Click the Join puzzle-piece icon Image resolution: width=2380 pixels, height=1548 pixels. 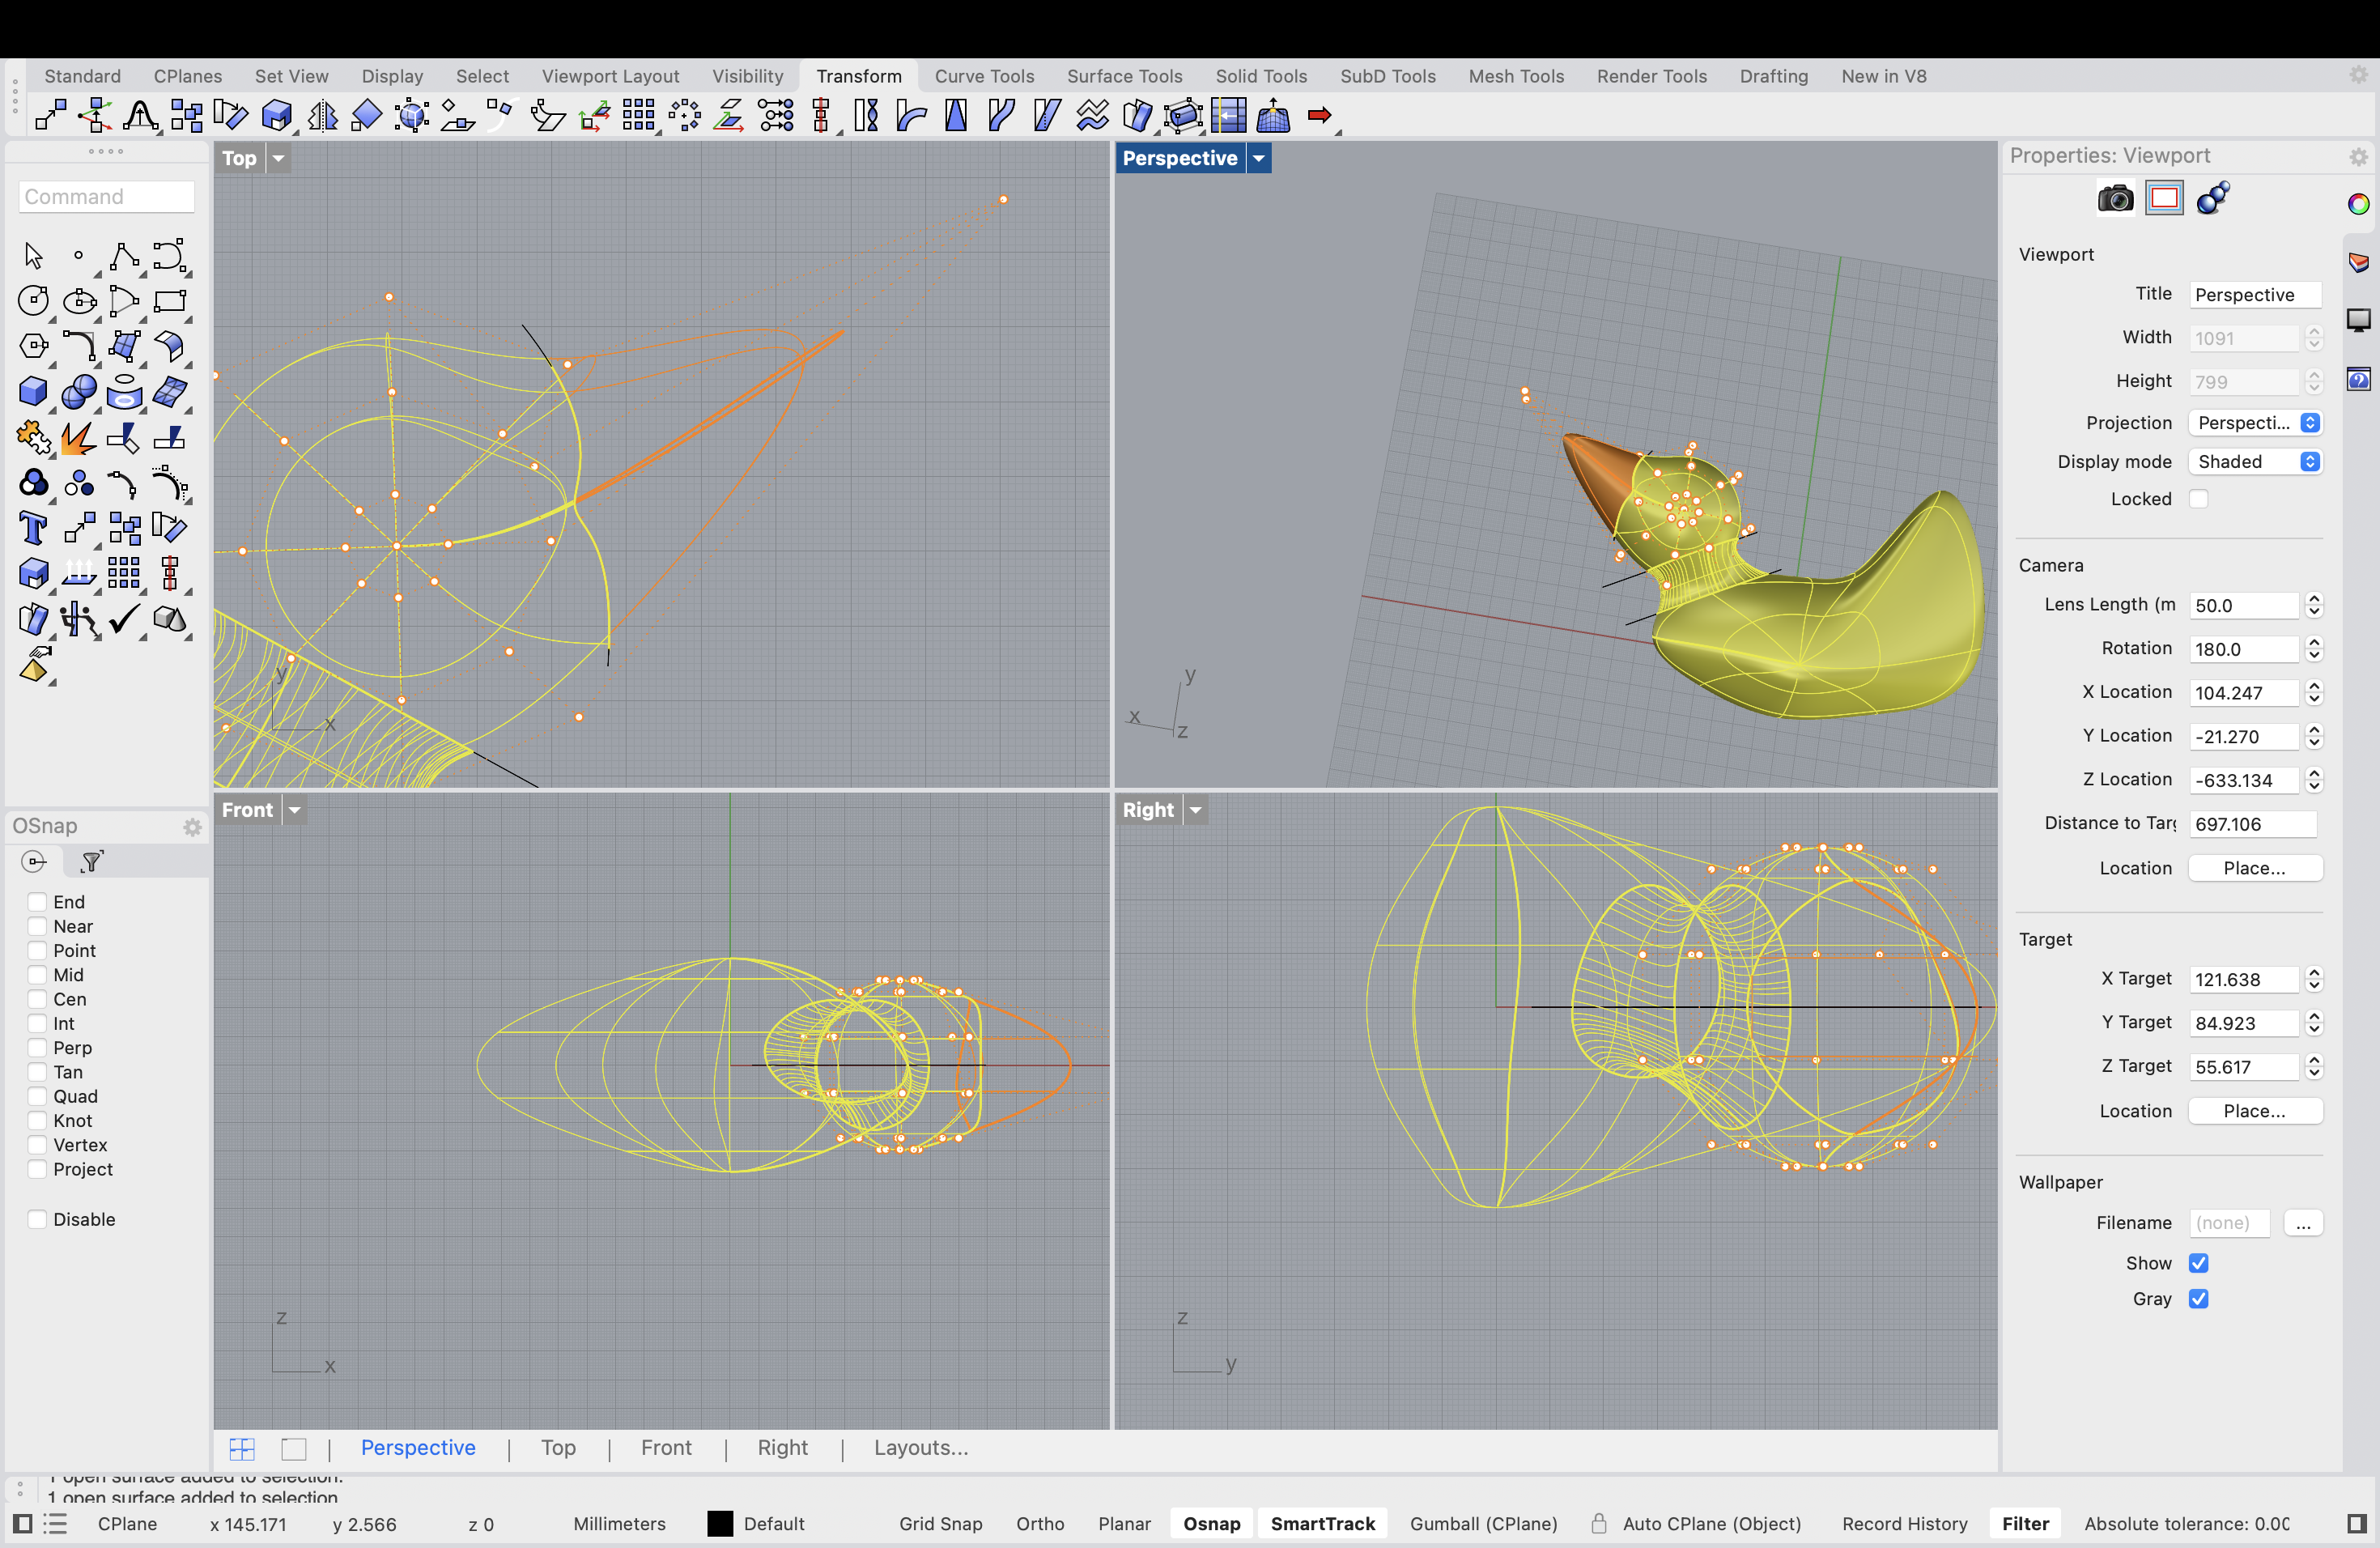33,437
